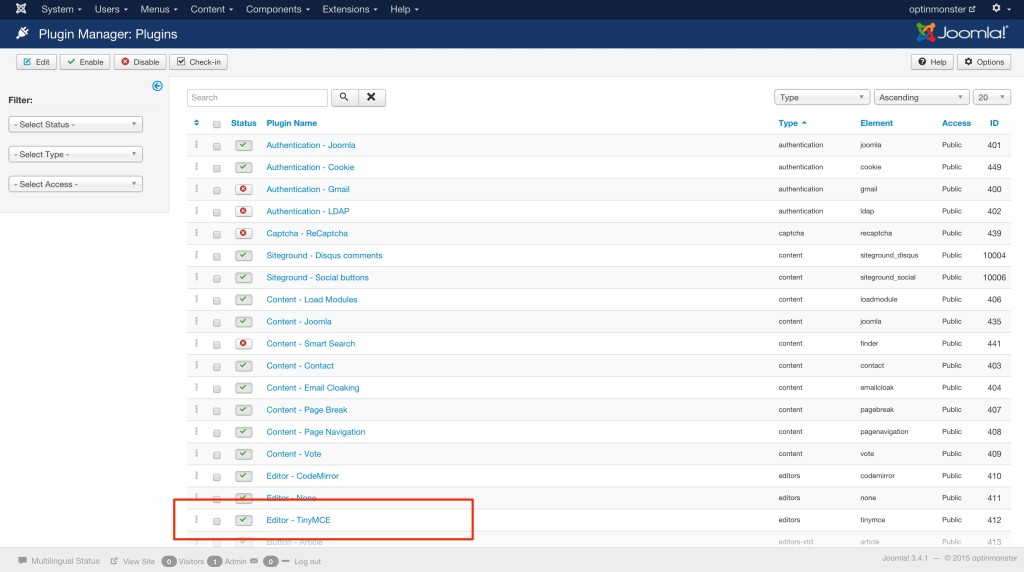This screenshot has width=1024, height=572.
Task: Click the Options button
Action: [x=984, y=62]
